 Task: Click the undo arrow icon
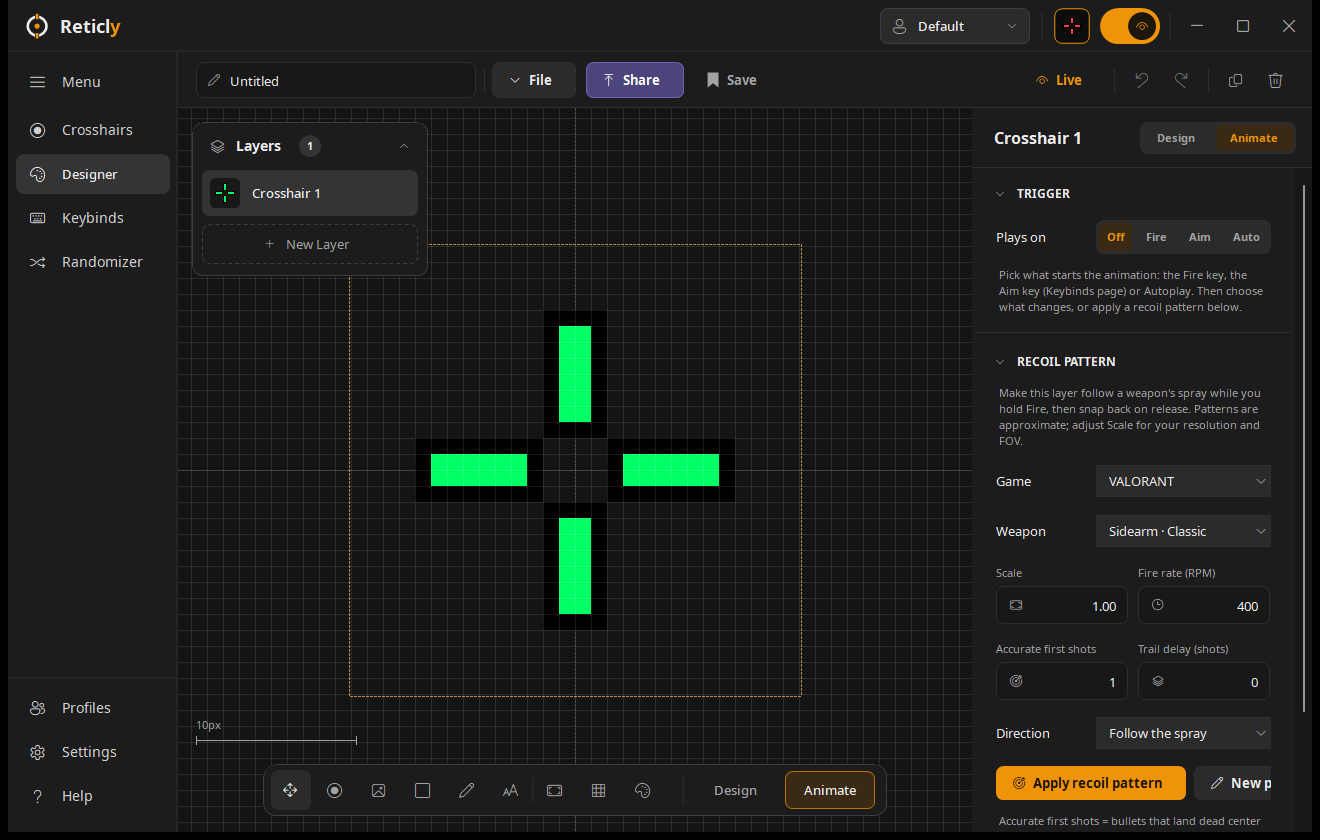tap(1142, 80)
